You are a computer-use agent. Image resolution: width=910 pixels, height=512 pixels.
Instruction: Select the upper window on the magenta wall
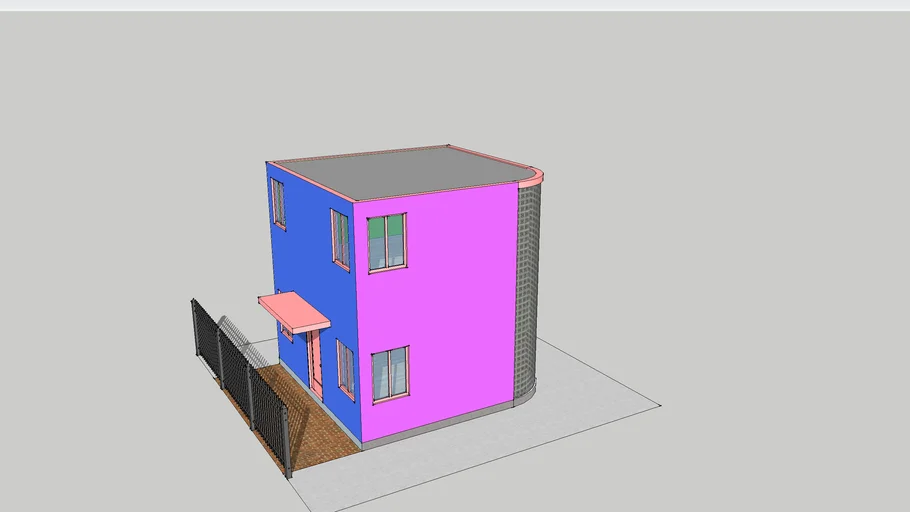[x=387, y=243]
